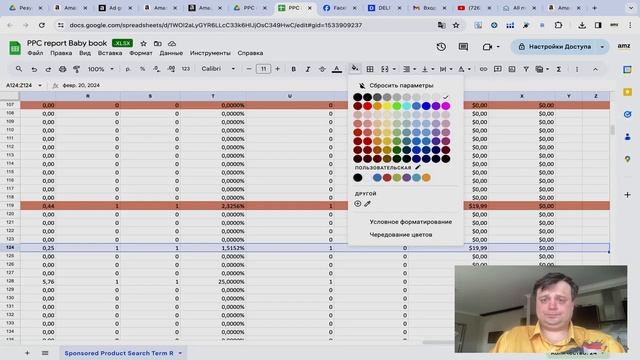
Task: Open the Данные menu
Action: [171, 53]
